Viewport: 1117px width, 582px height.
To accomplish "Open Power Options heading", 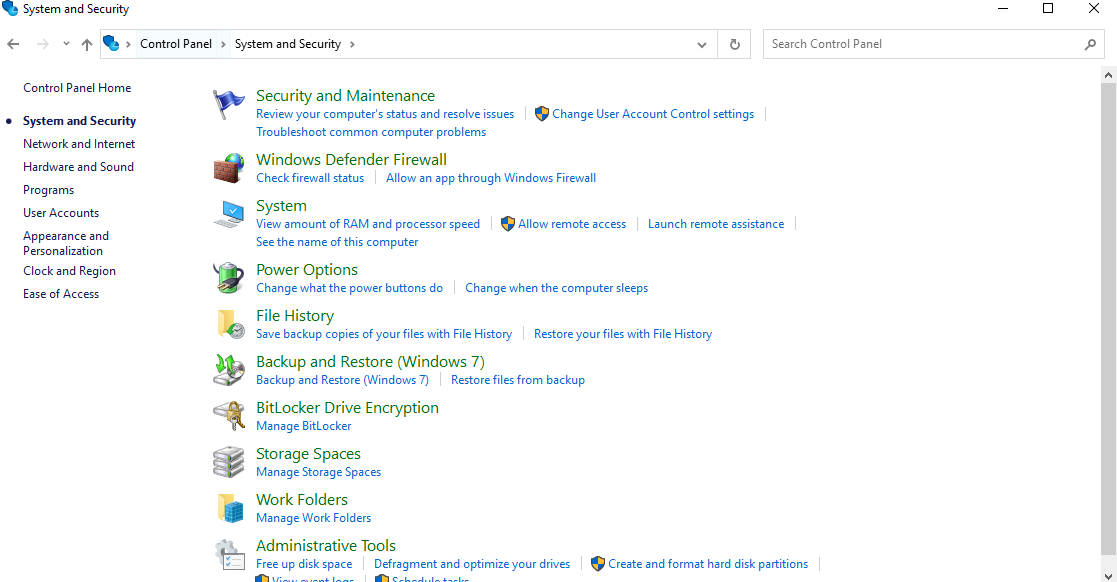I will [307, 270].
